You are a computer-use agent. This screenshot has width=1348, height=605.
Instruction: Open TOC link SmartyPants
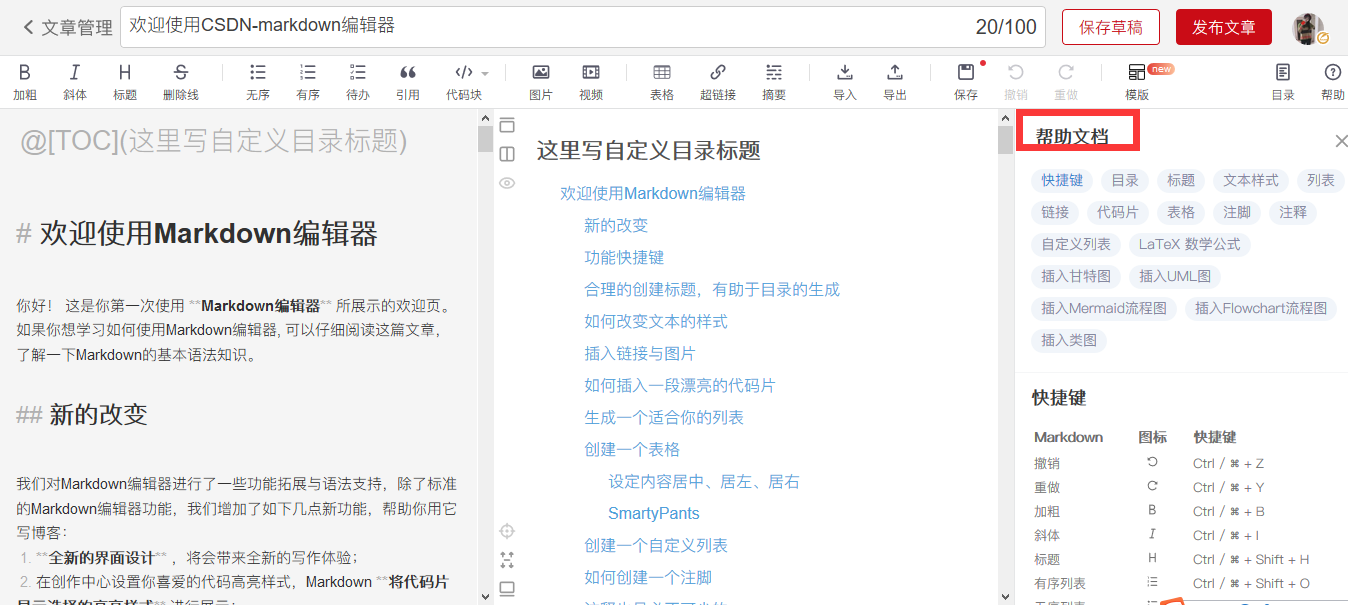[654, 514]
